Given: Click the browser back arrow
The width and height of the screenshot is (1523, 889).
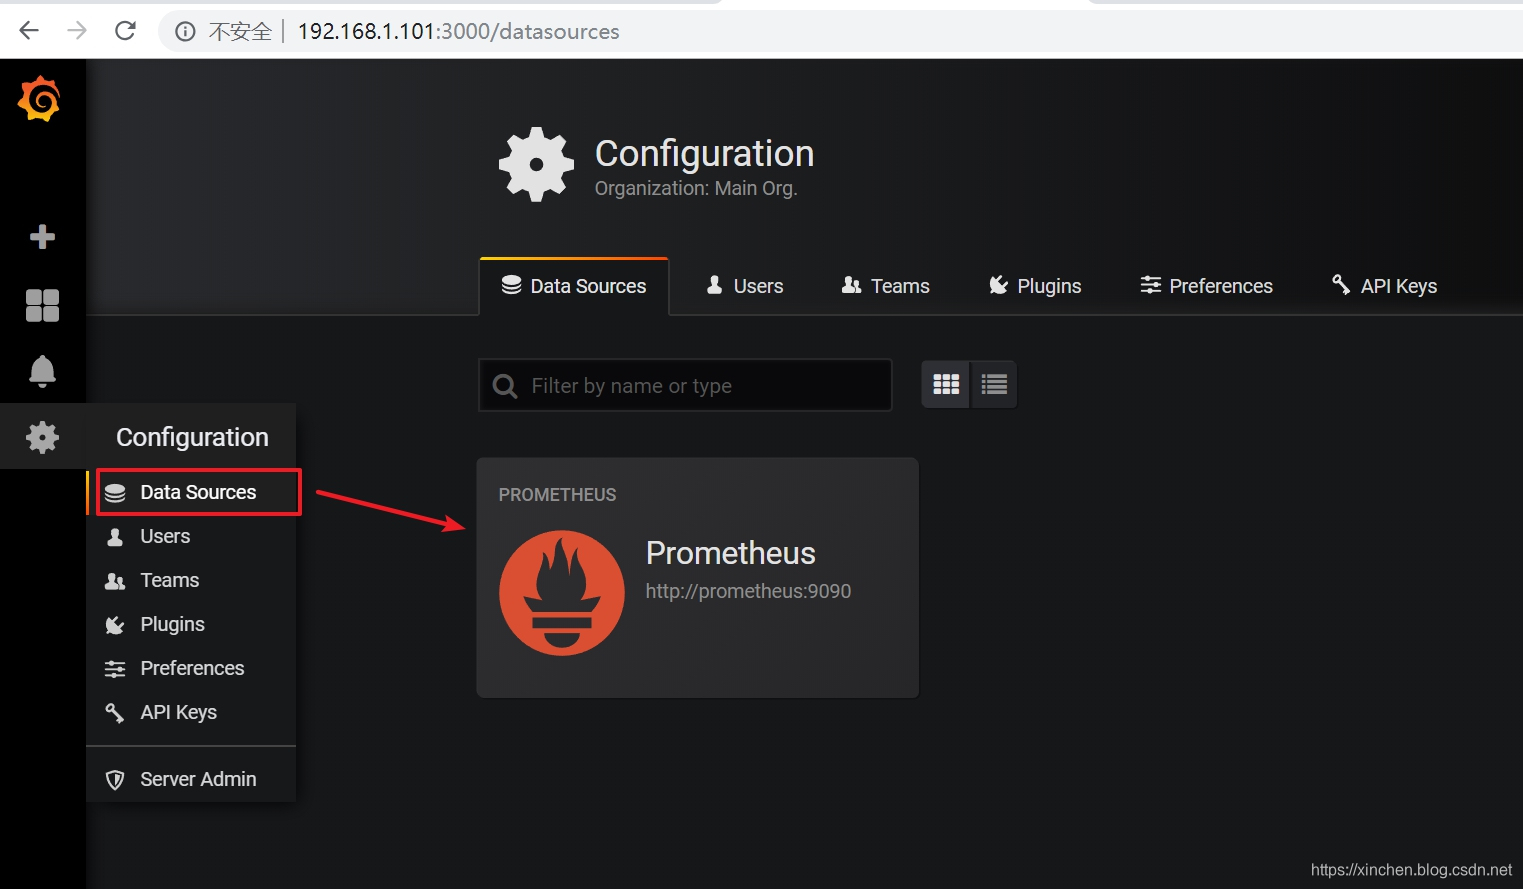Looking at the screenshot, I should point(29,31).
